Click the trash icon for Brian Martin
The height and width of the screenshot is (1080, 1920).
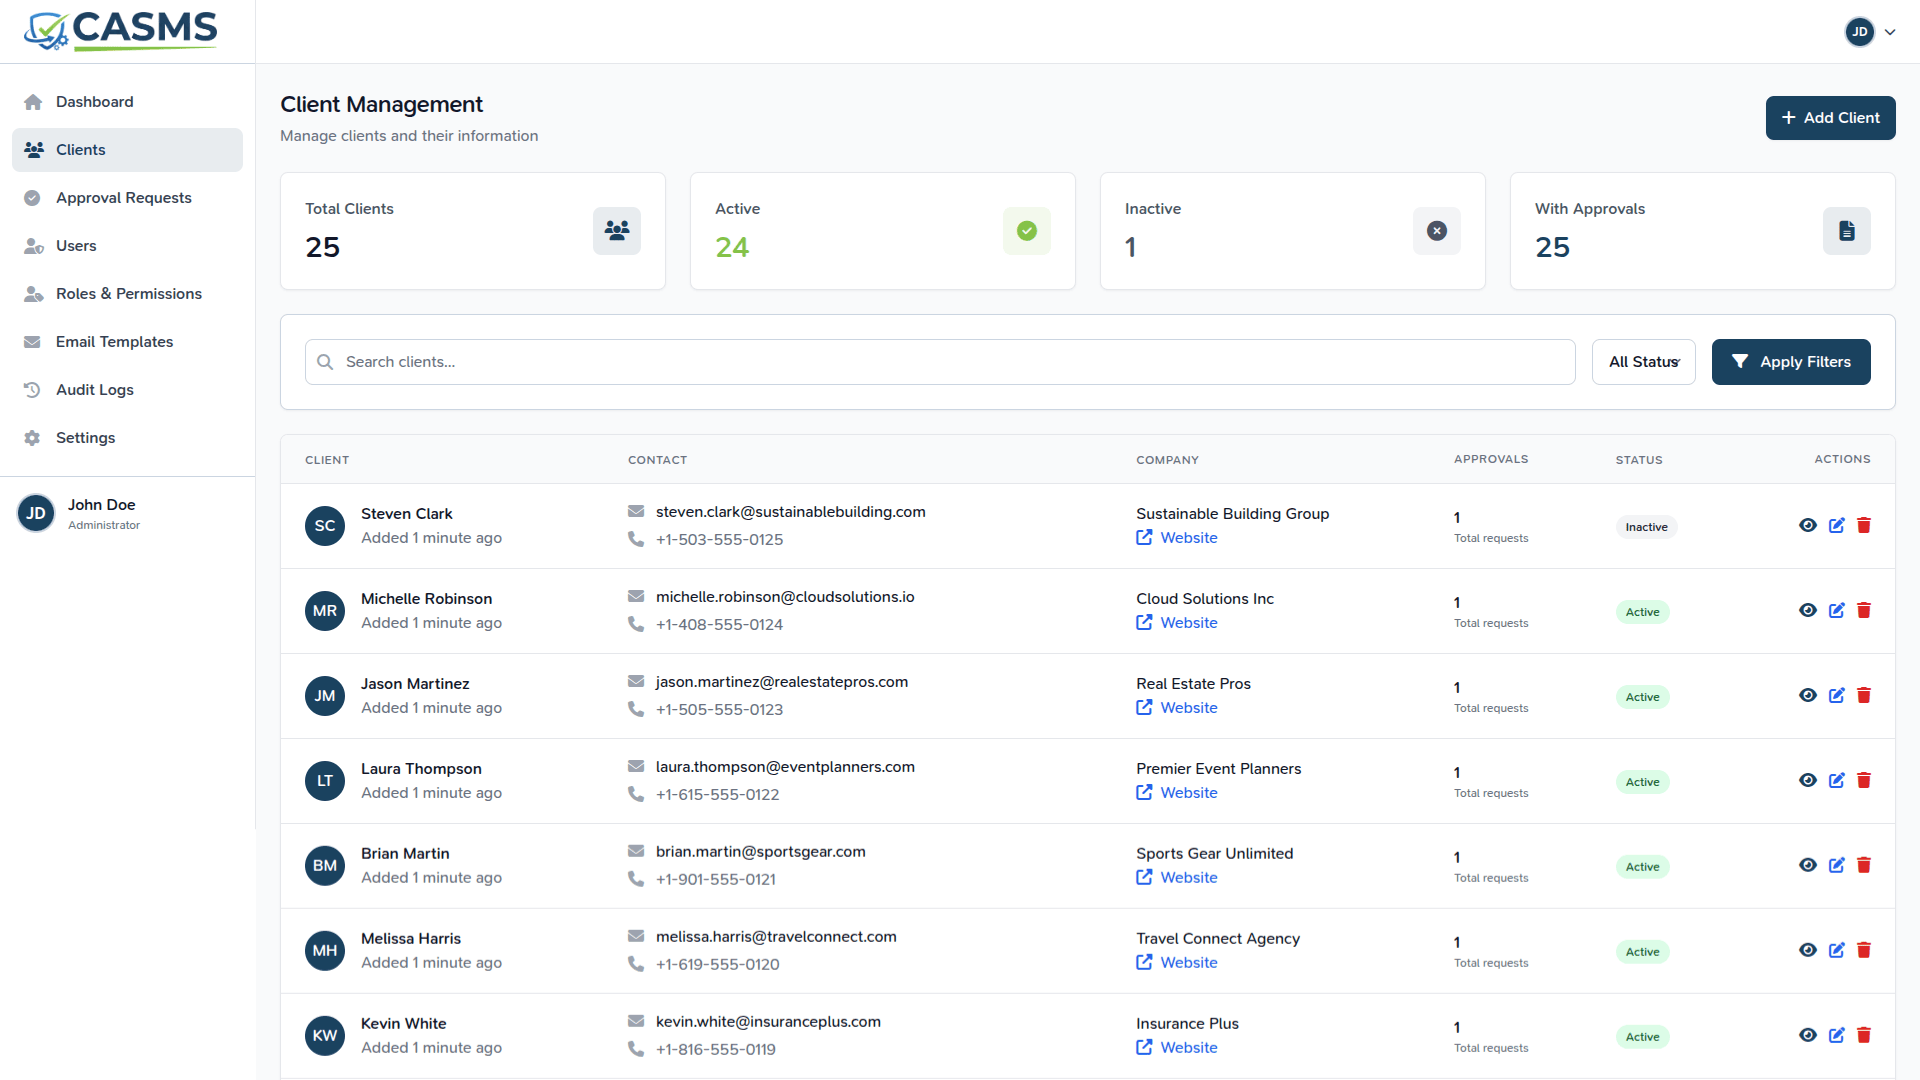tap(1864, 866)
